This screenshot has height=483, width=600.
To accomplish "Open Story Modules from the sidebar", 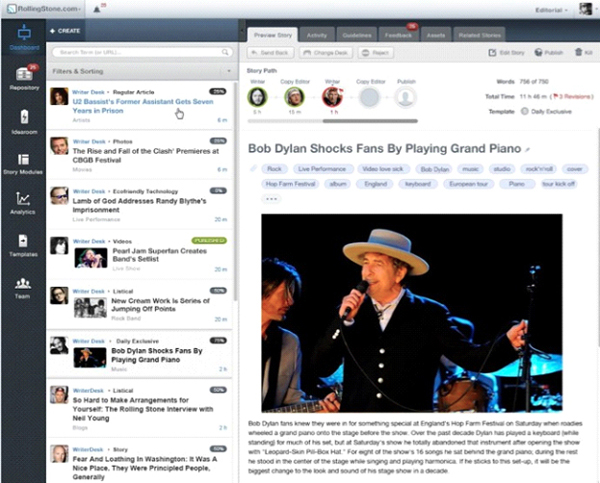I will pyautogui.click(x=21, y=162).
